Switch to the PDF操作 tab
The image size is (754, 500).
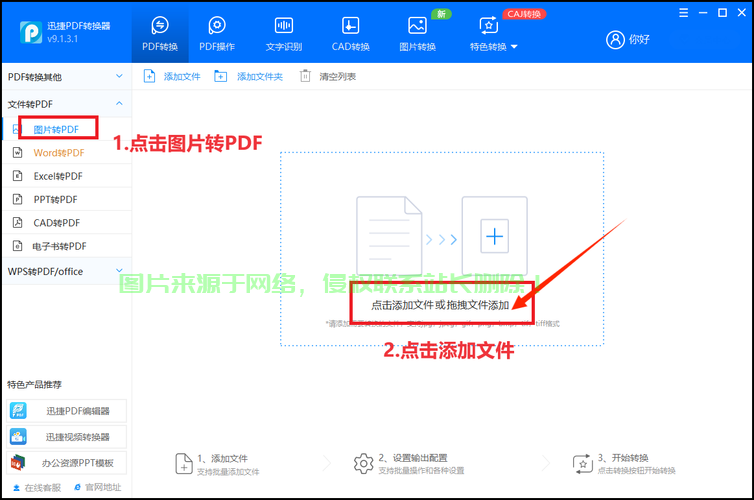[217, 35]
